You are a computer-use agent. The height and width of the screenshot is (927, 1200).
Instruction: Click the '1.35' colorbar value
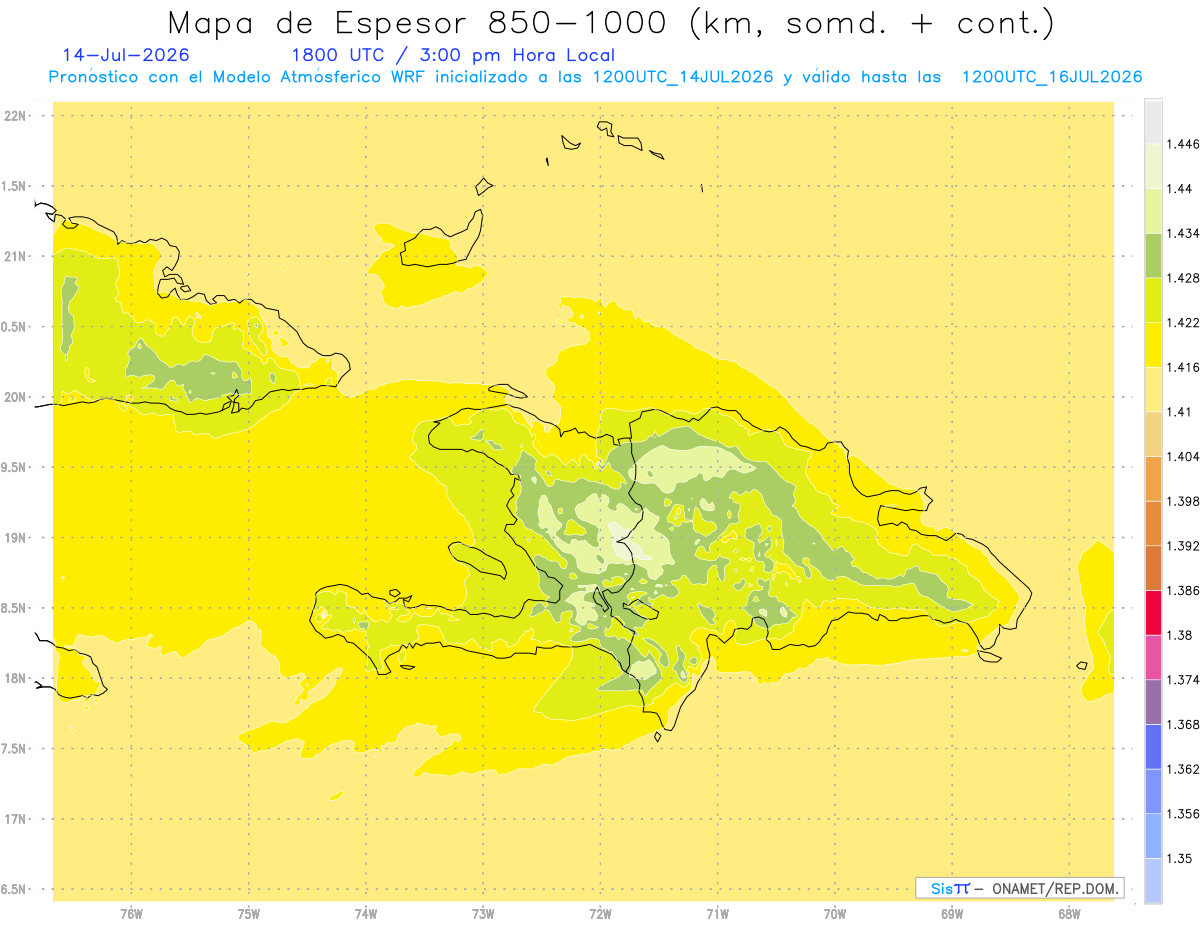coord(1179,858)
